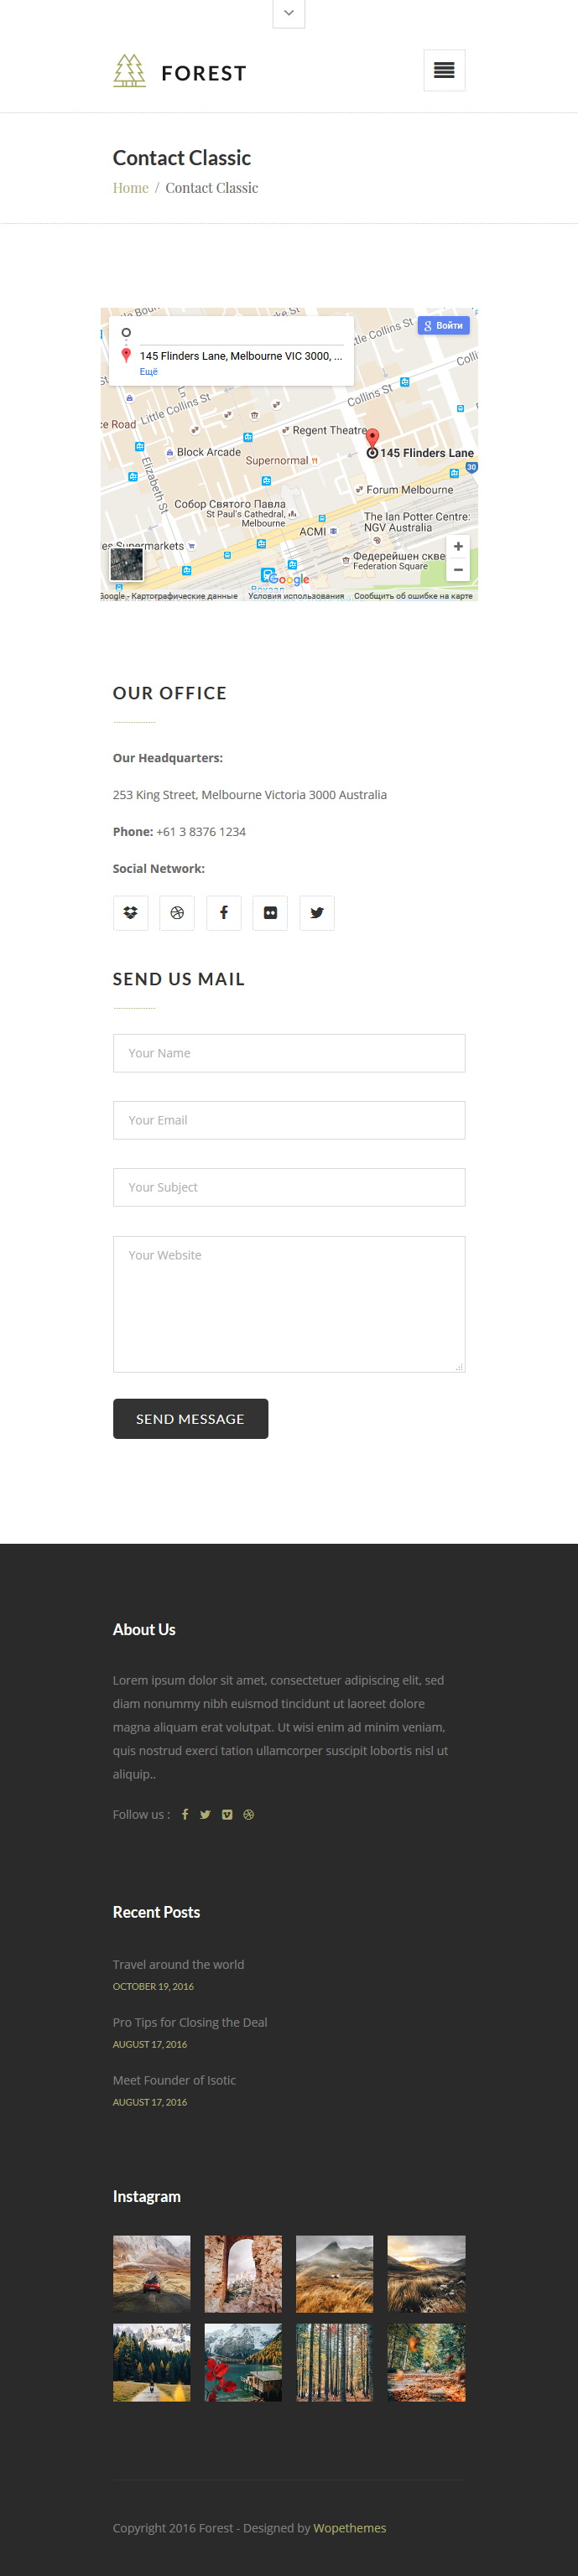Focus the Your Name field
Image resolution: width=578 pixels, height=2576 pixels.
pyautogui.click(x=289, y=1053)
